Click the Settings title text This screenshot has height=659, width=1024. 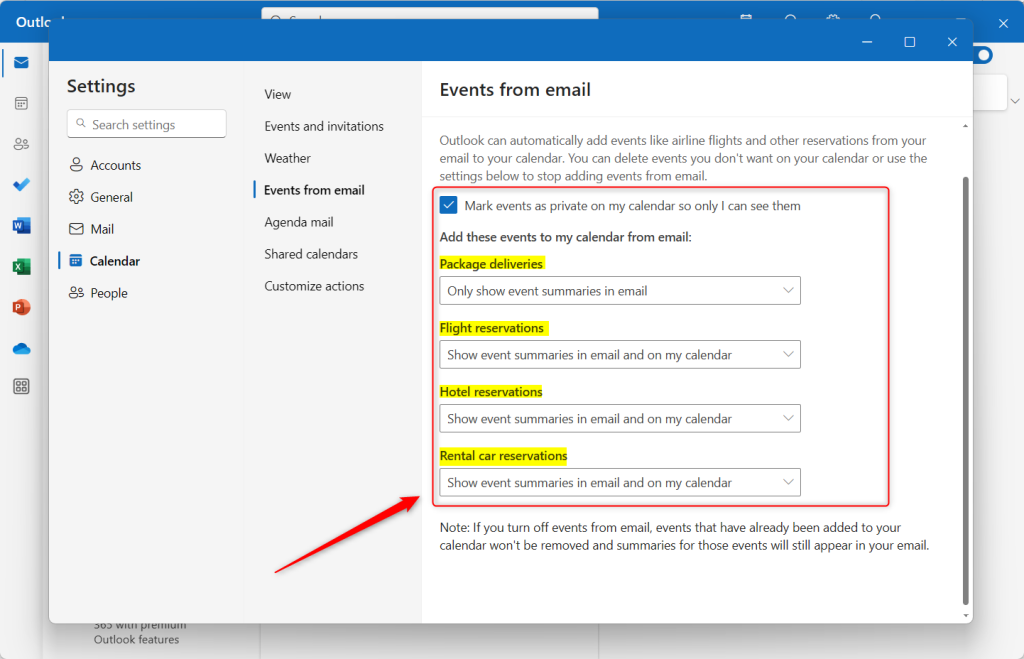click(101, 86)
